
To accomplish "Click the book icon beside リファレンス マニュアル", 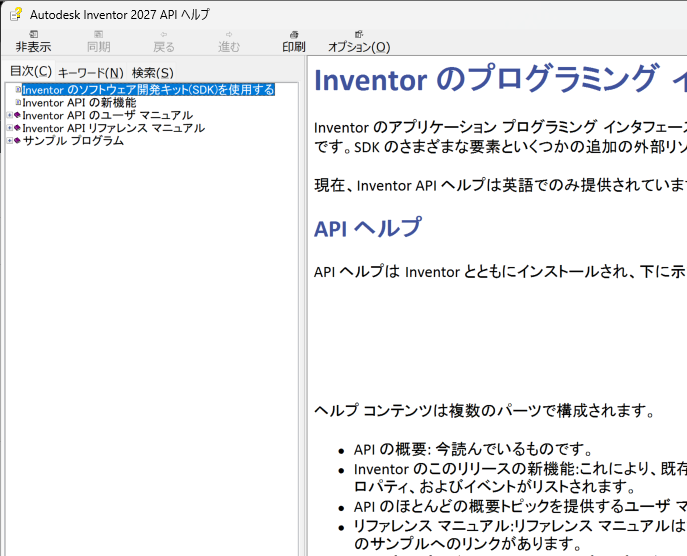I will tap(18, 128).
